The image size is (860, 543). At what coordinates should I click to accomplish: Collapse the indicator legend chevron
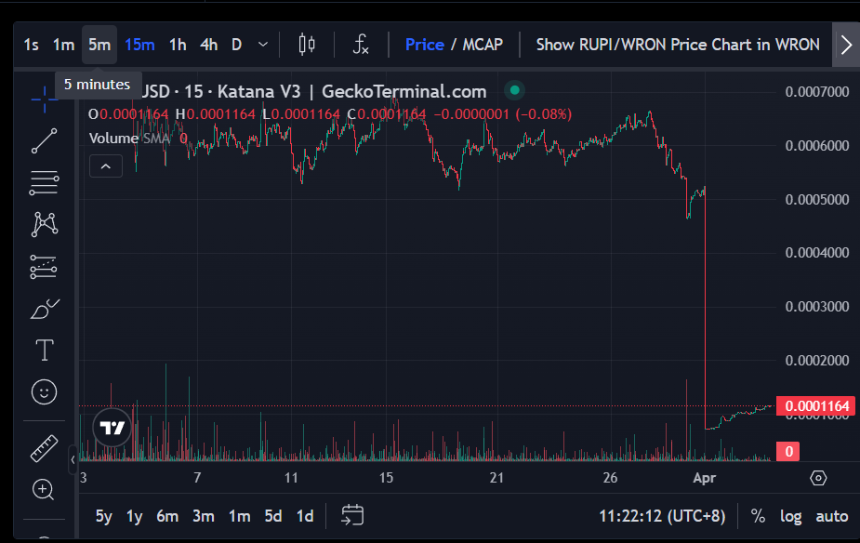(105, 166)
